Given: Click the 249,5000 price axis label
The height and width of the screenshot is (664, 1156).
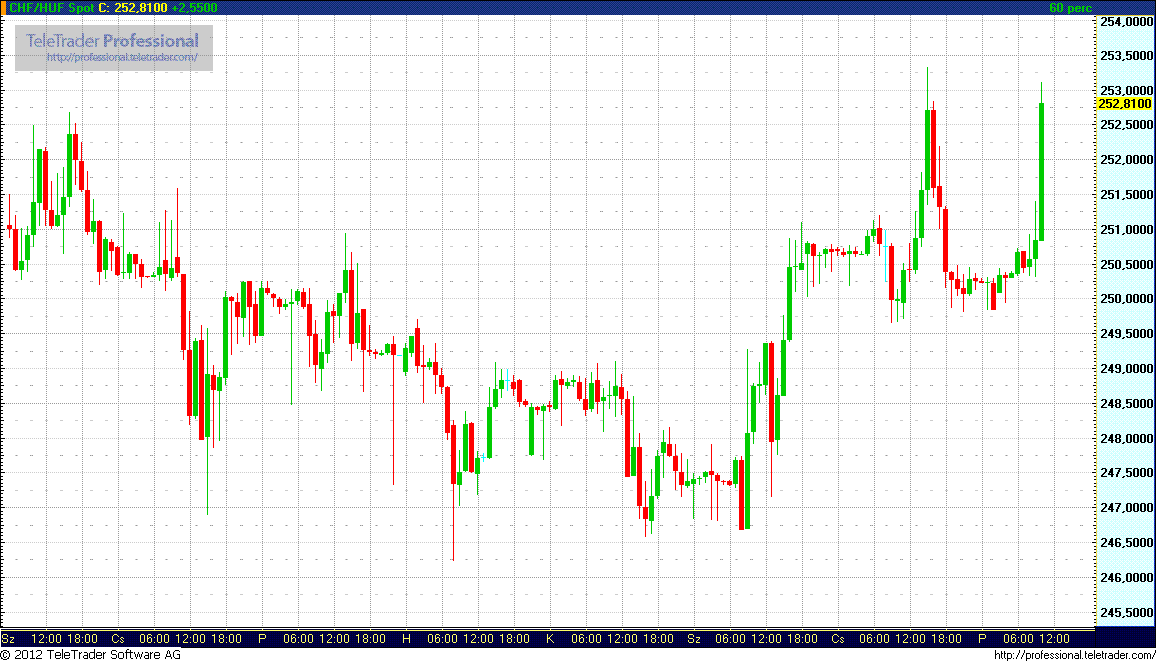Looking at the screenshot, I should pyautogui.click(x=1126, y=334).
